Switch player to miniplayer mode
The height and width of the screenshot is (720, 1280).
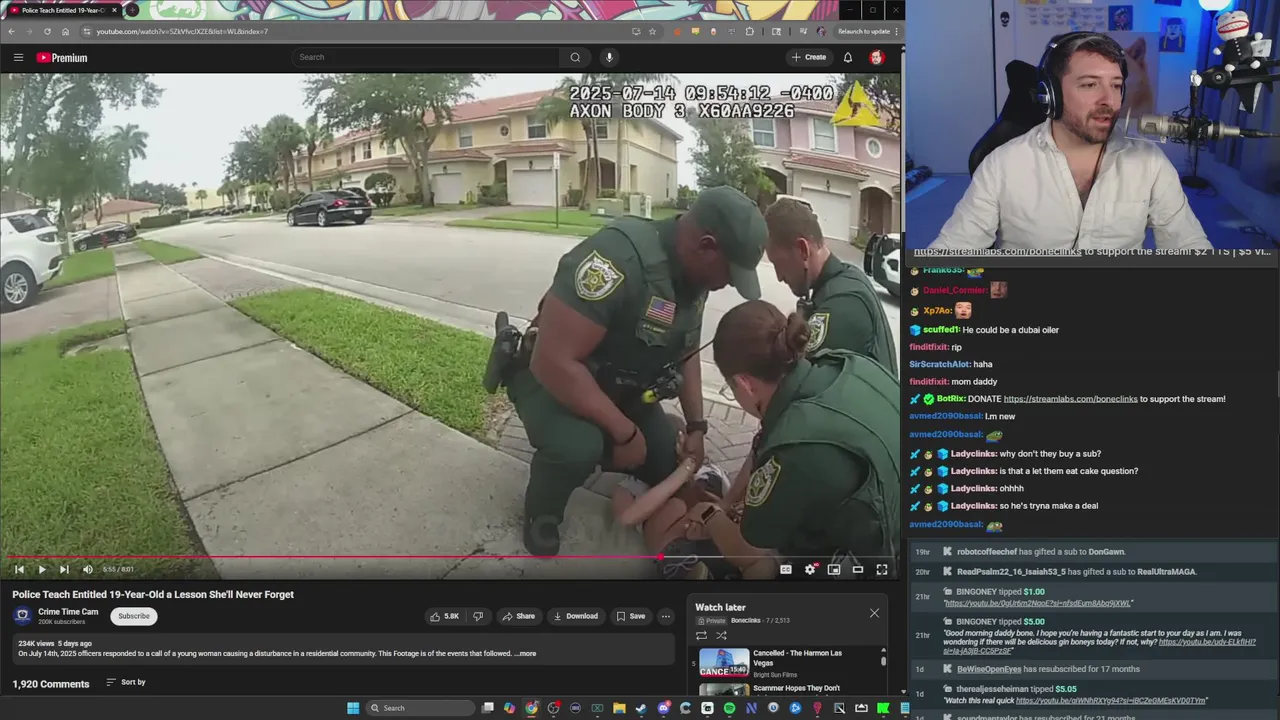tap(834, 569)
